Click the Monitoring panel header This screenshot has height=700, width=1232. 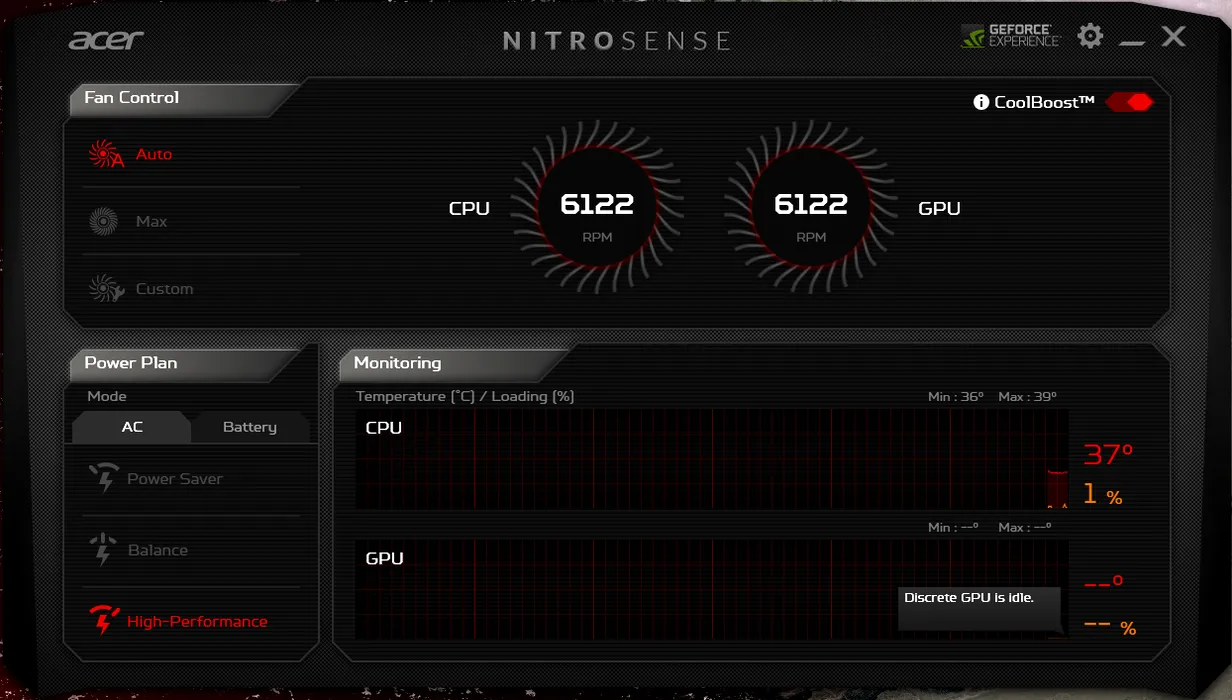[455, 363]
